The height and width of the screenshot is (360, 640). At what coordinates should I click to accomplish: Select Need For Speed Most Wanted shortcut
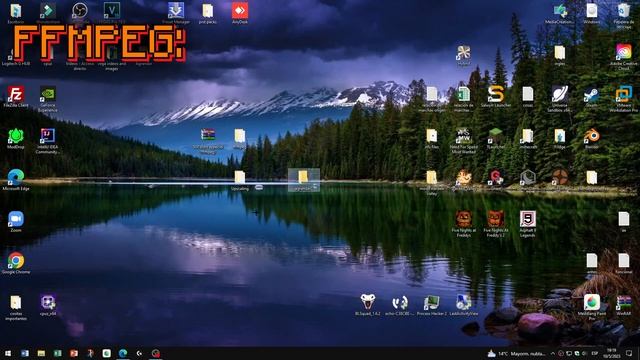[464, 141]
